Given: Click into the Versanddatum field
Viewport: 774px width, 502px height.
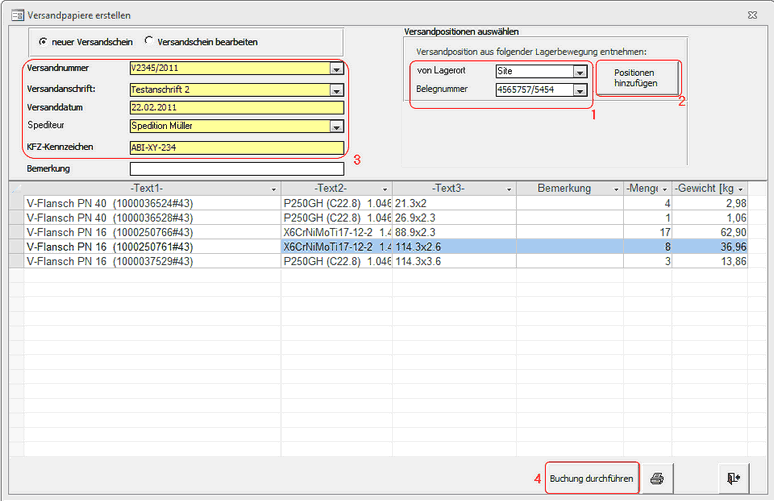Looking at the screenshot, I should pyautogui.click(x=236, y=108).
